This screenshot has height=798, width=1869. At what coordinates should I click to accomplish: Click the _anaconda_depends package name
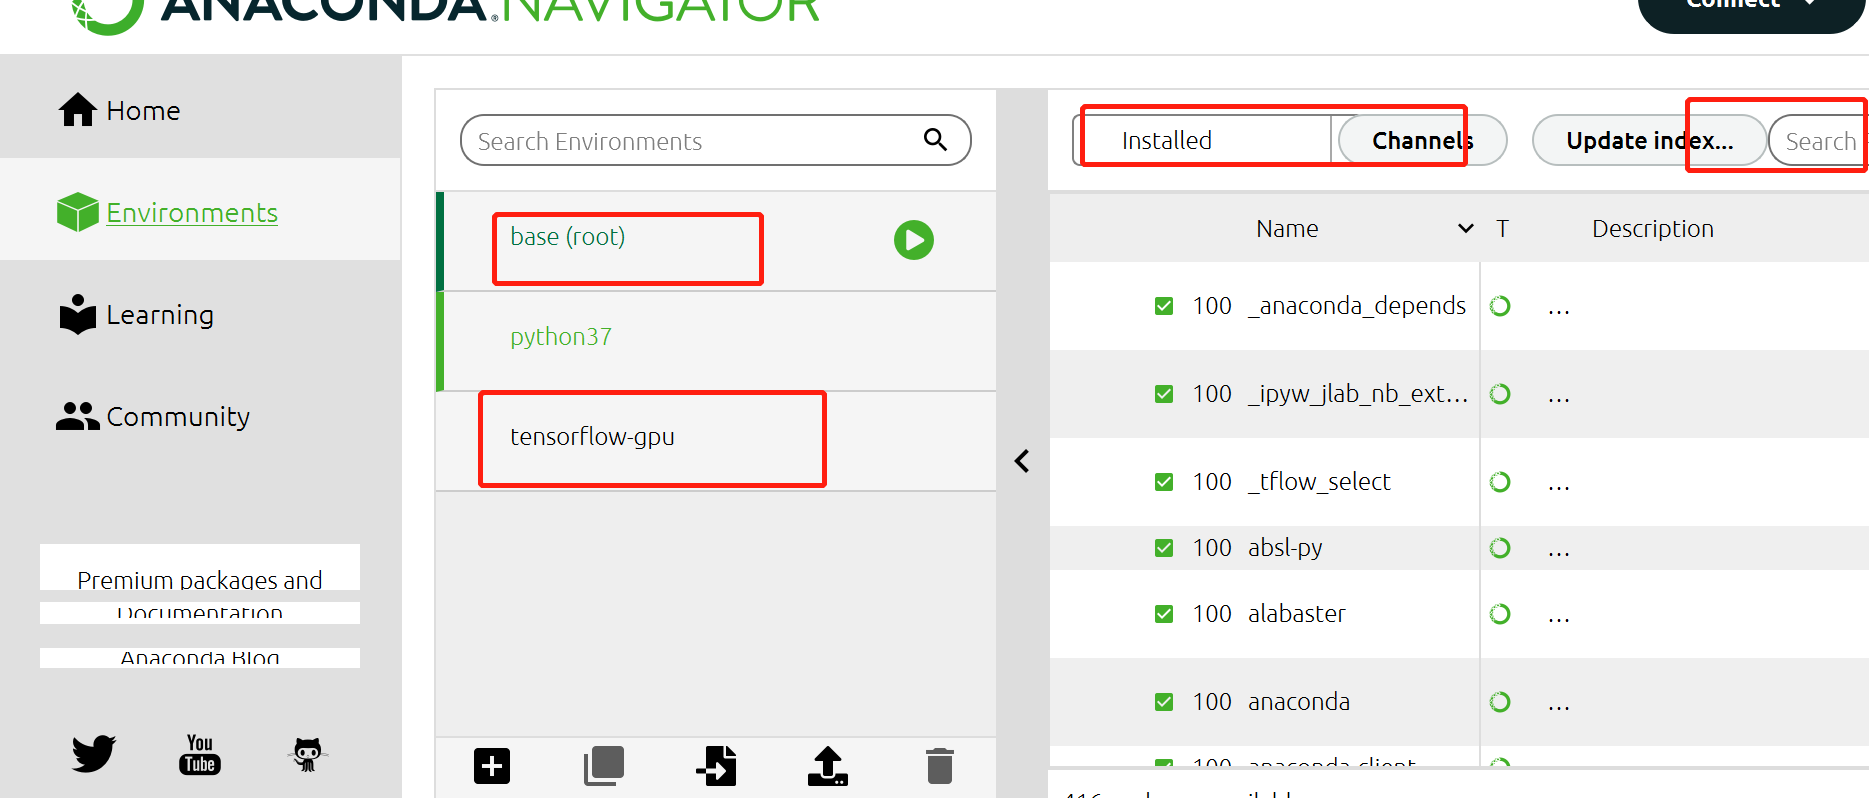pos(1357,306)
